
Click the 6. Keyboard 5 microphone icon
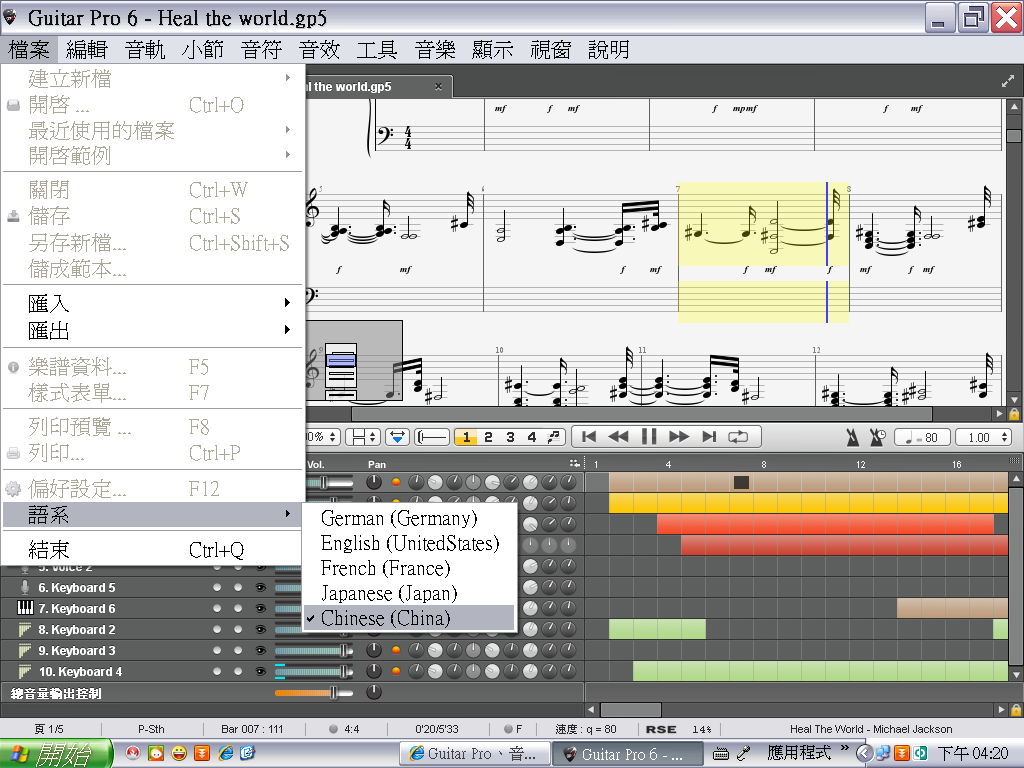(25, 587)
